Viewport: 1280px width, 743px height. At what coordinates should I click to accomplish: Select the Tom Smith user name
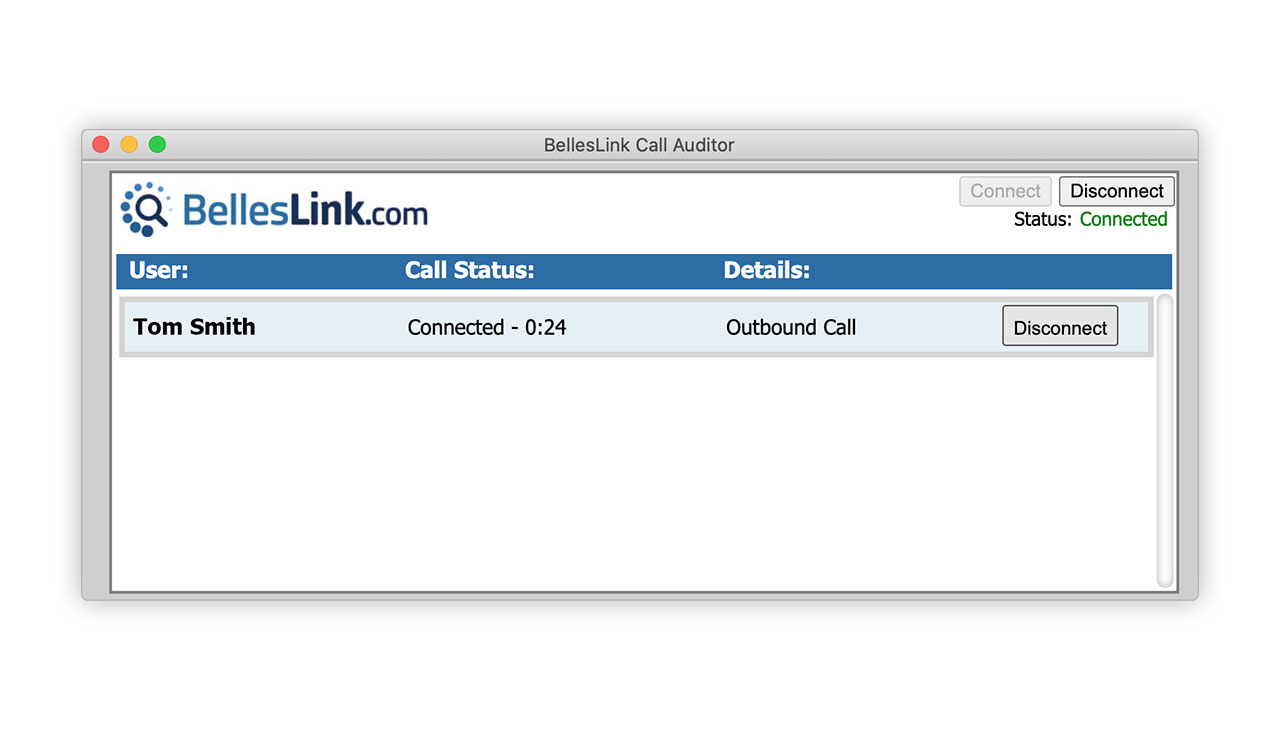tap(194, 327)
